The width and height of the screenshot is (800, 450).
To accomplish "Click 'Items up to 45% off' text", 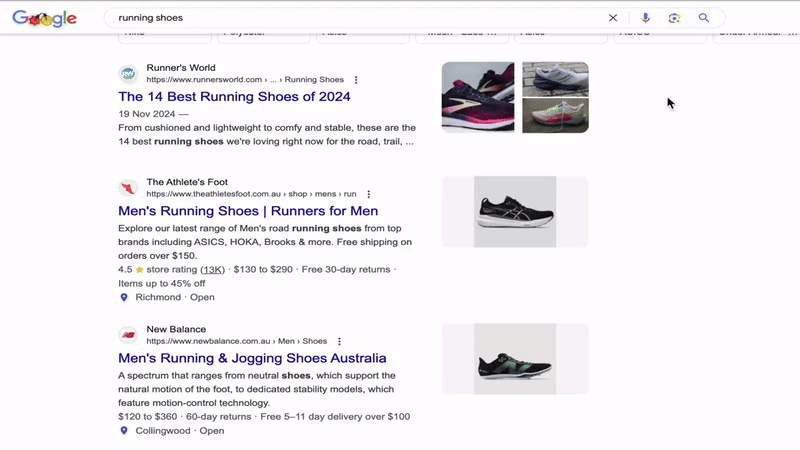I will pos(162,283).
